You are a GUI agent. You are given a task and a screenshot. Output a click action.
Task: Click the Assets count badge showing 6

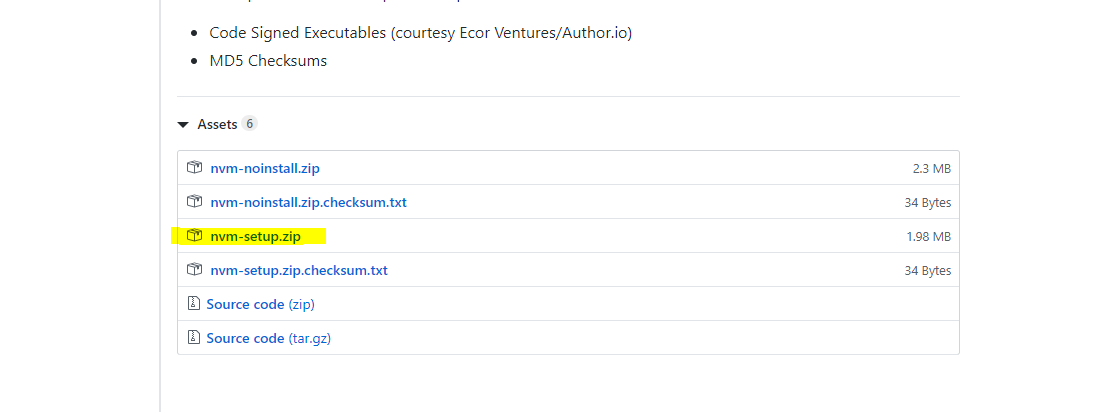click(249, 124)
